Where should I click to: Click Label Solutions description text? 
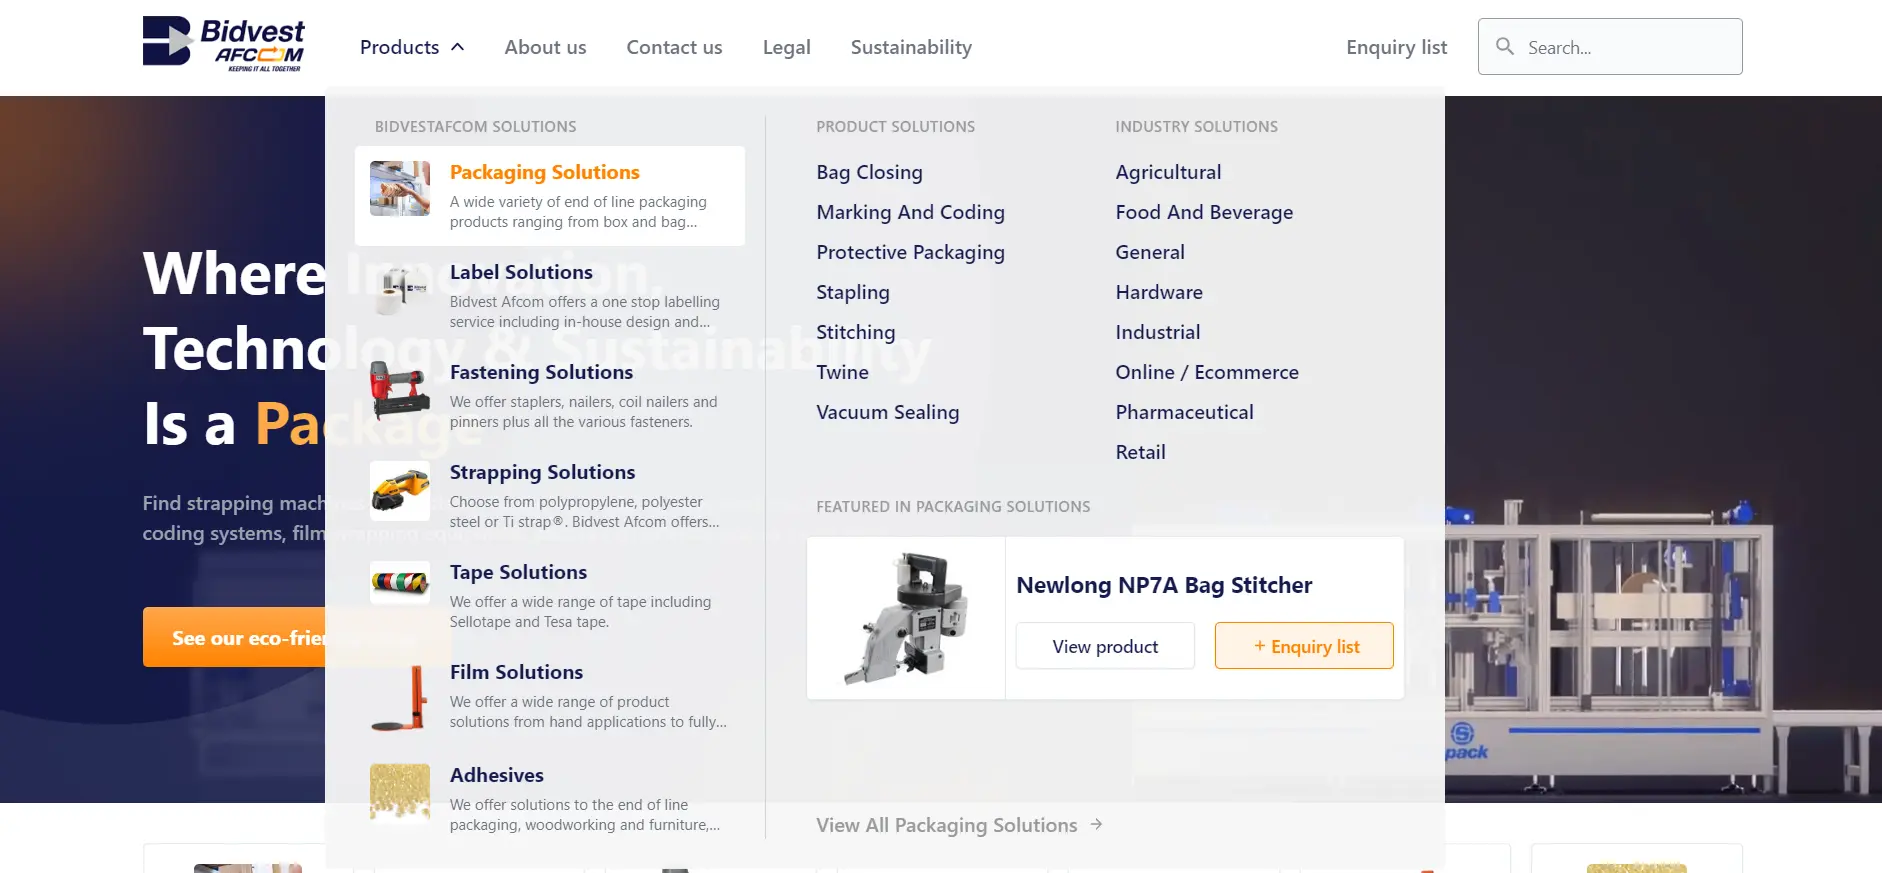585,312
